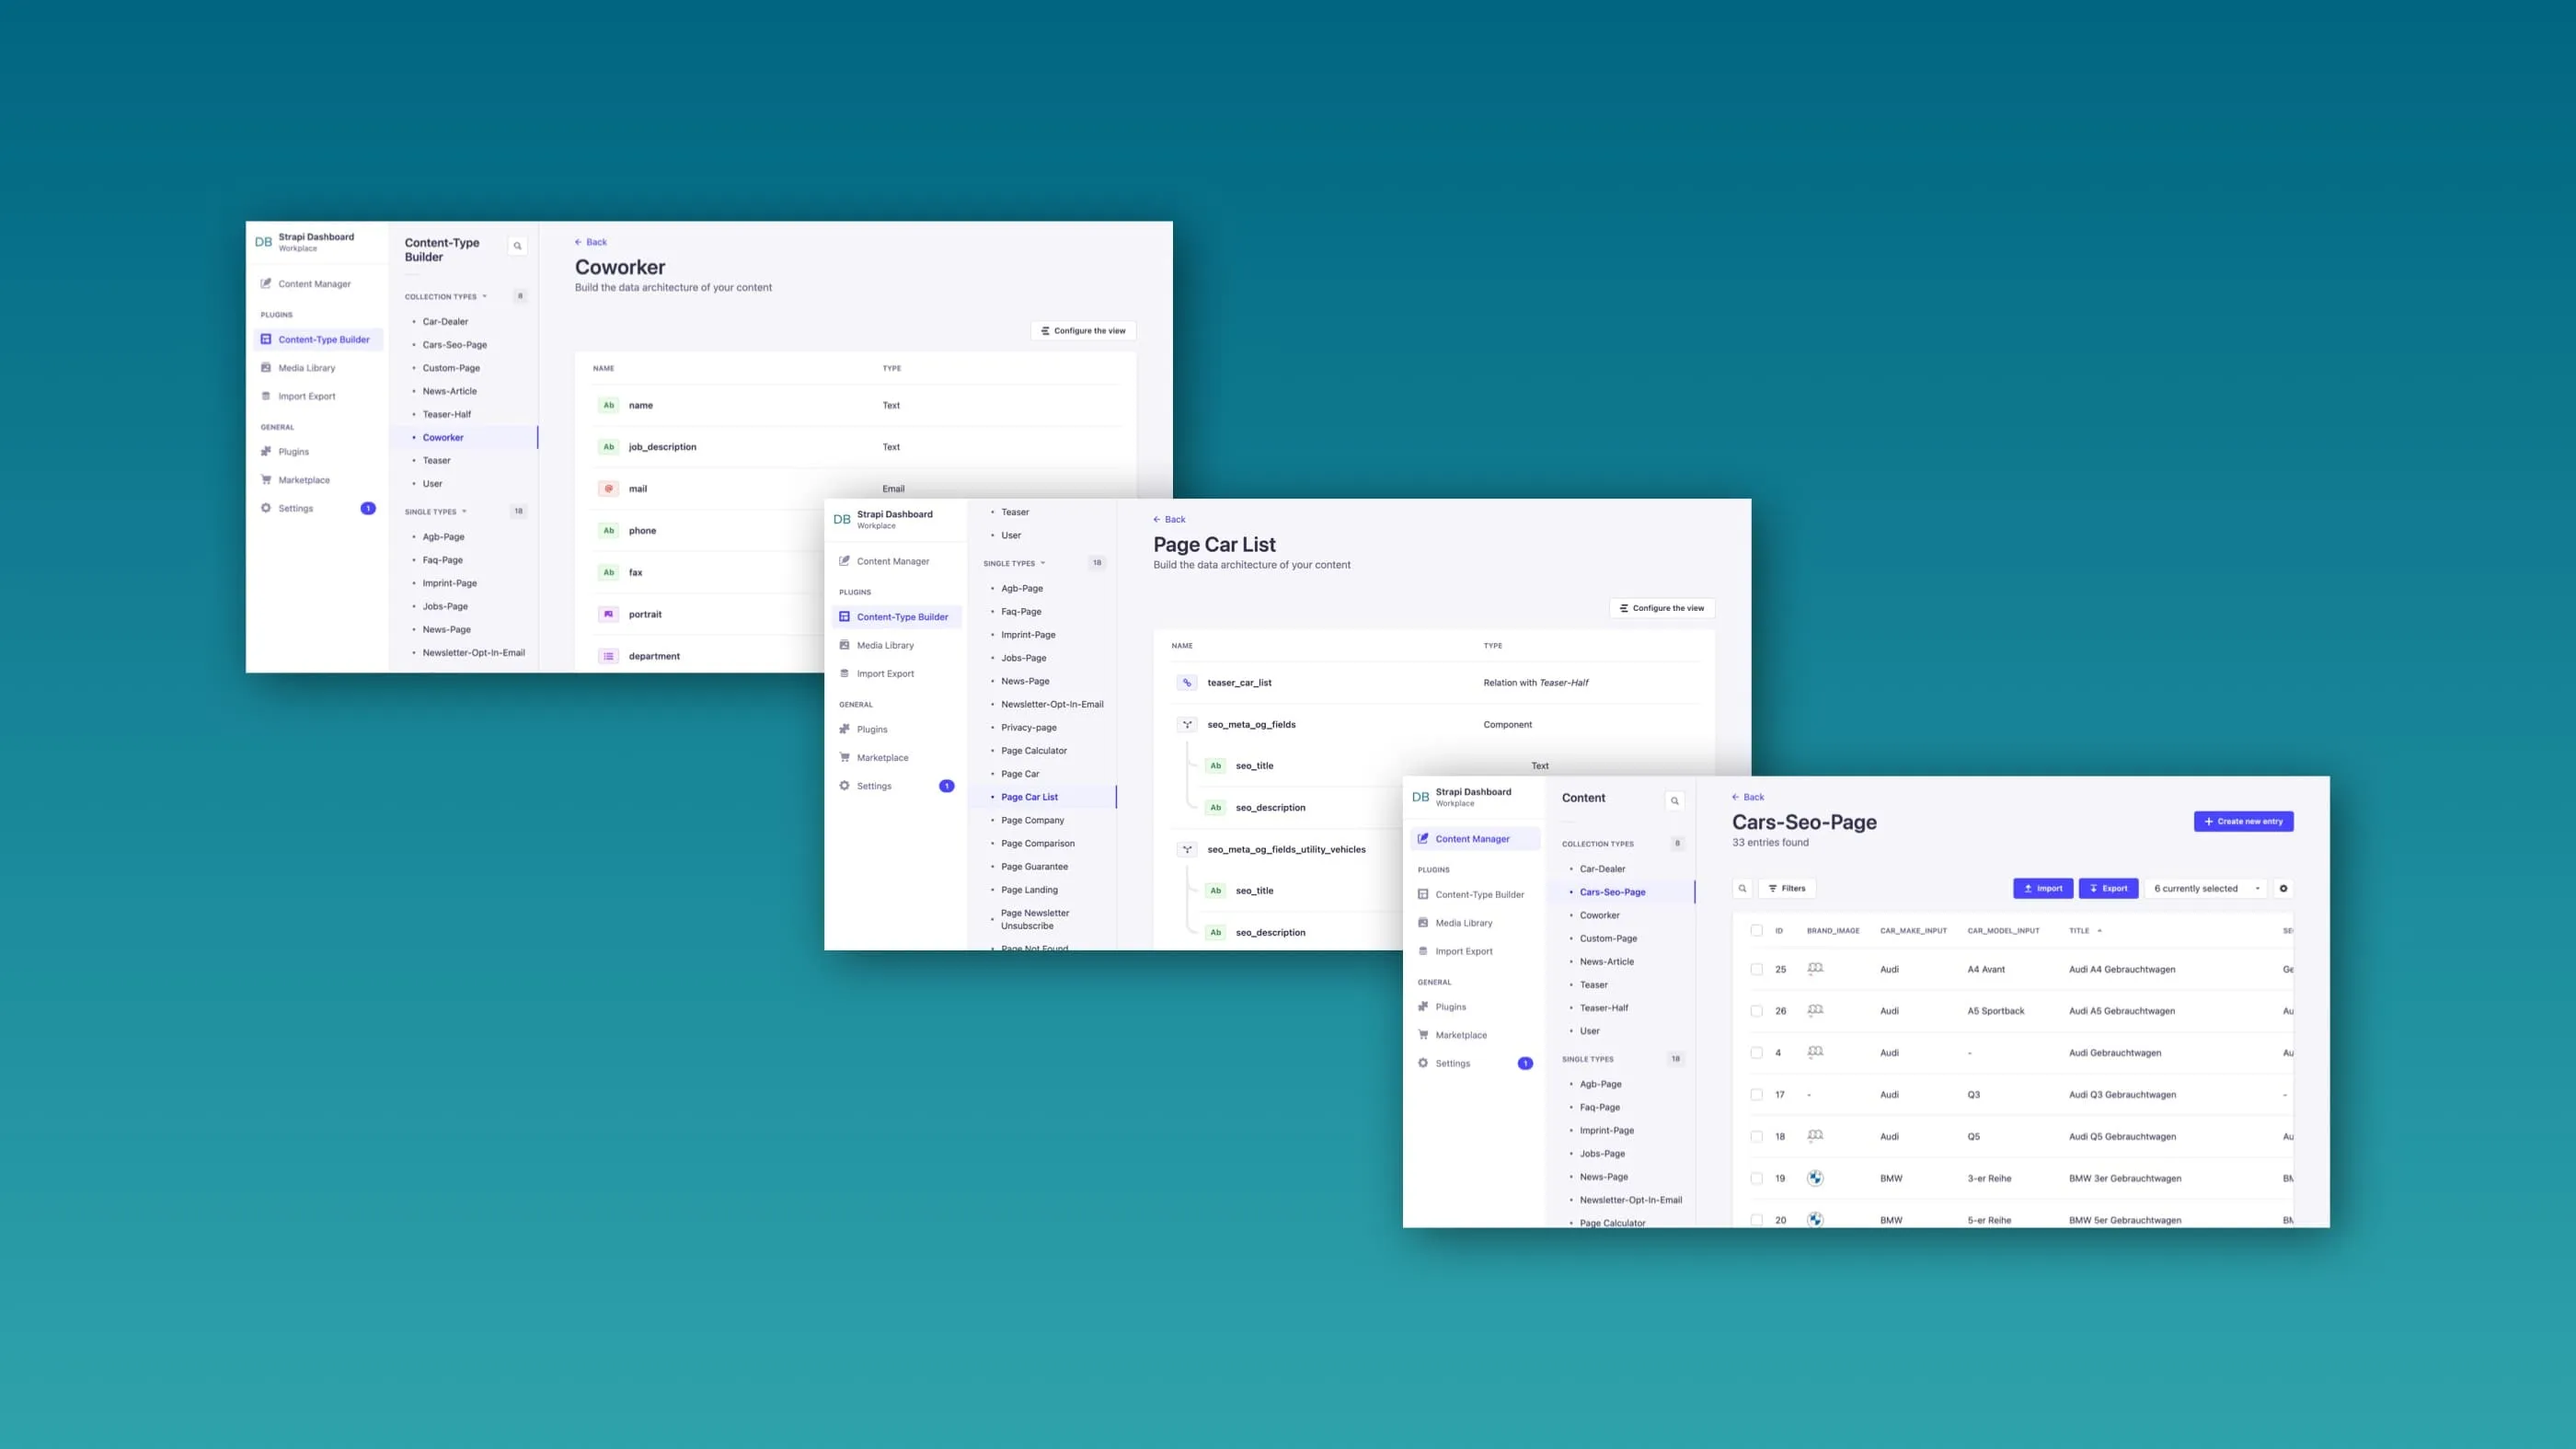The width and height of the screenshot is (2576, 1449).
Task: Click component icon beside seo_meta_og_fields
Action: pos(1187,724)
